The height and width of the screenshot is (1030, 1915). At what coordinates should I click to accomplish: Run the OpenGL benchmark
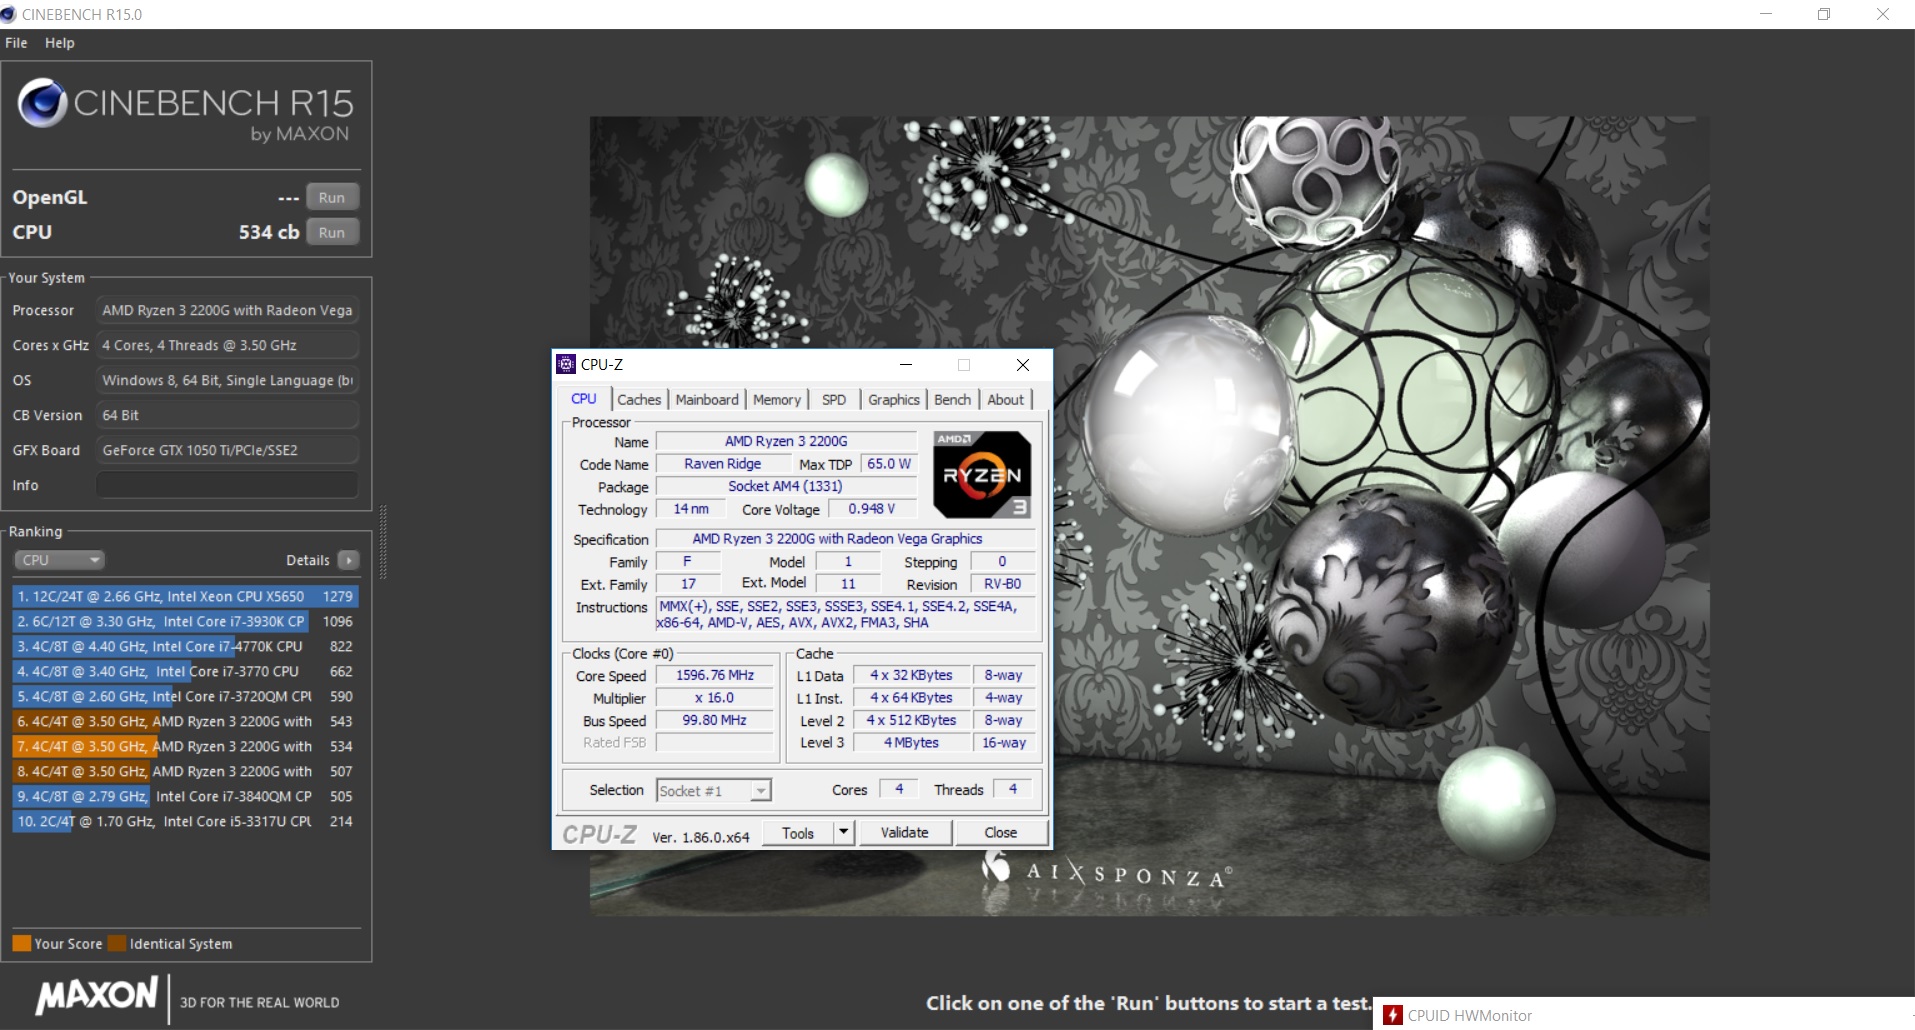pos(332,198)
